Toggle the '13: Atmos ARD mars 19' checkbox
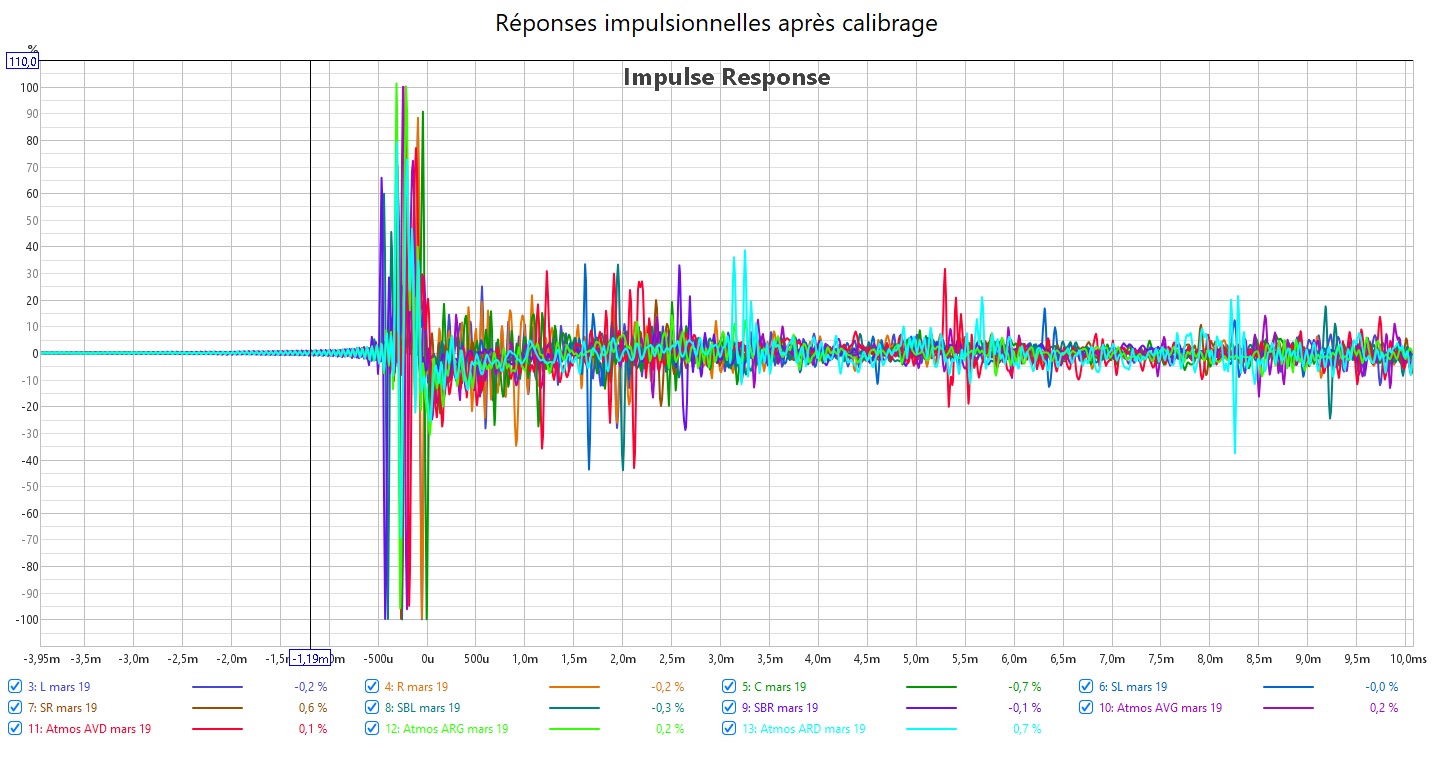 pyautogui.click(x=730, y=729)
